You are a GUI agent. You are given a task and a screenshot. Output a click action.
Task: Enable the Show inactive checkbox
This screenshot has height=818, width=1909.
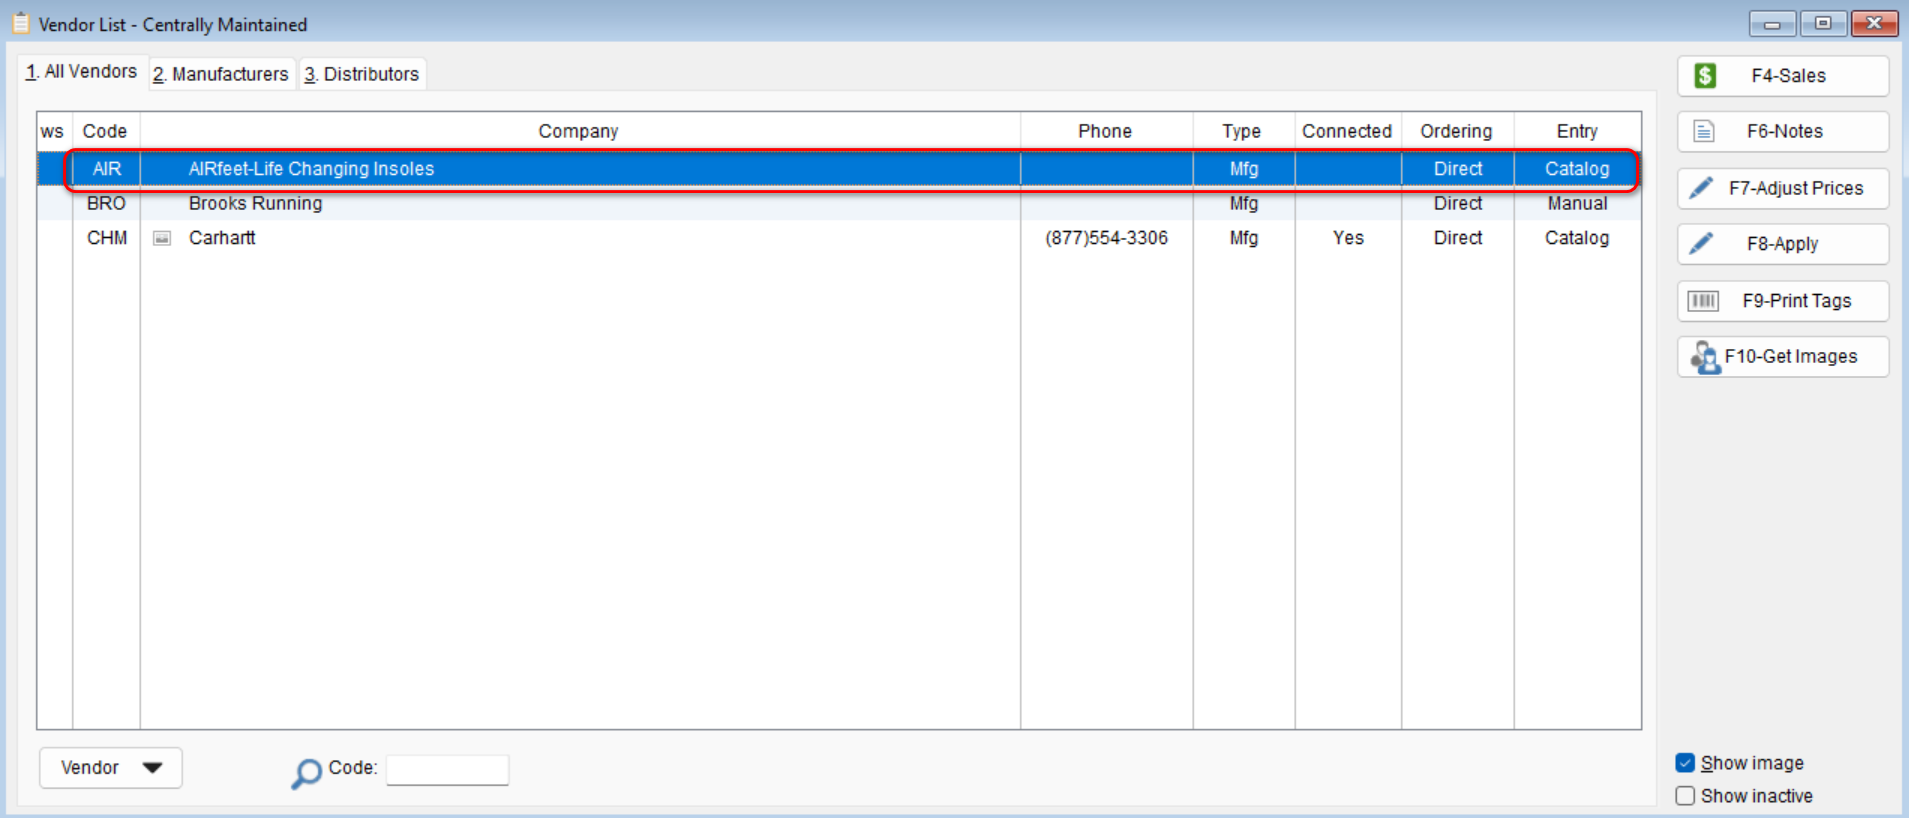tap(1685, 796)
